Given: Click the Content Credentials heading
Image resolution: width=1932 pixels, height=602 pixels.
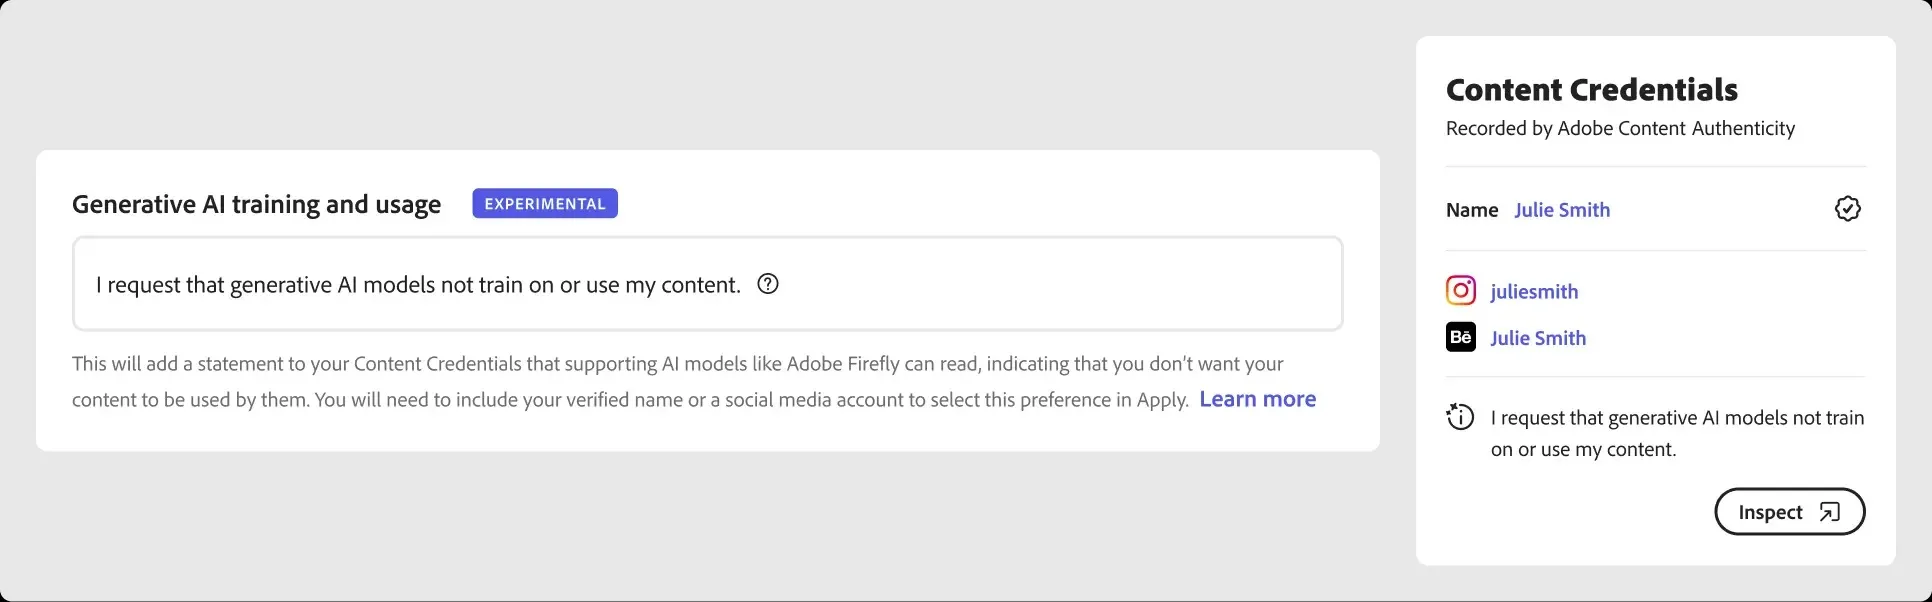Looking at the screenshot, I should click(x=1592, y=90).
